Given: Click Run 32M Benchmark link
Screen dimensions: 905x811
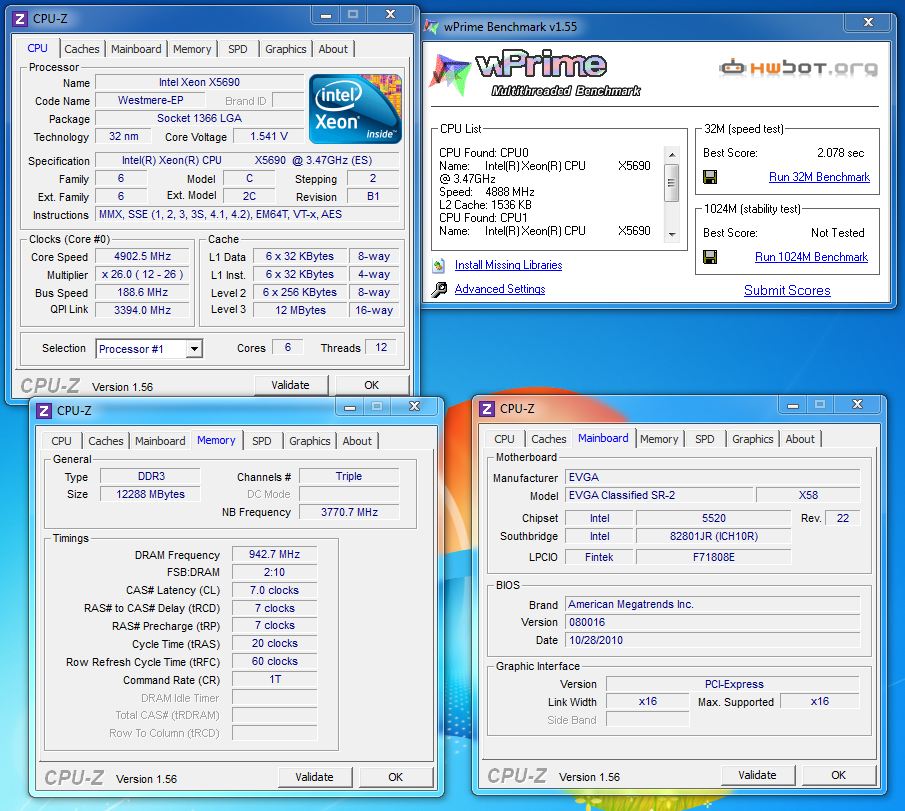Looking at the screenshot, I should [819, 177].
